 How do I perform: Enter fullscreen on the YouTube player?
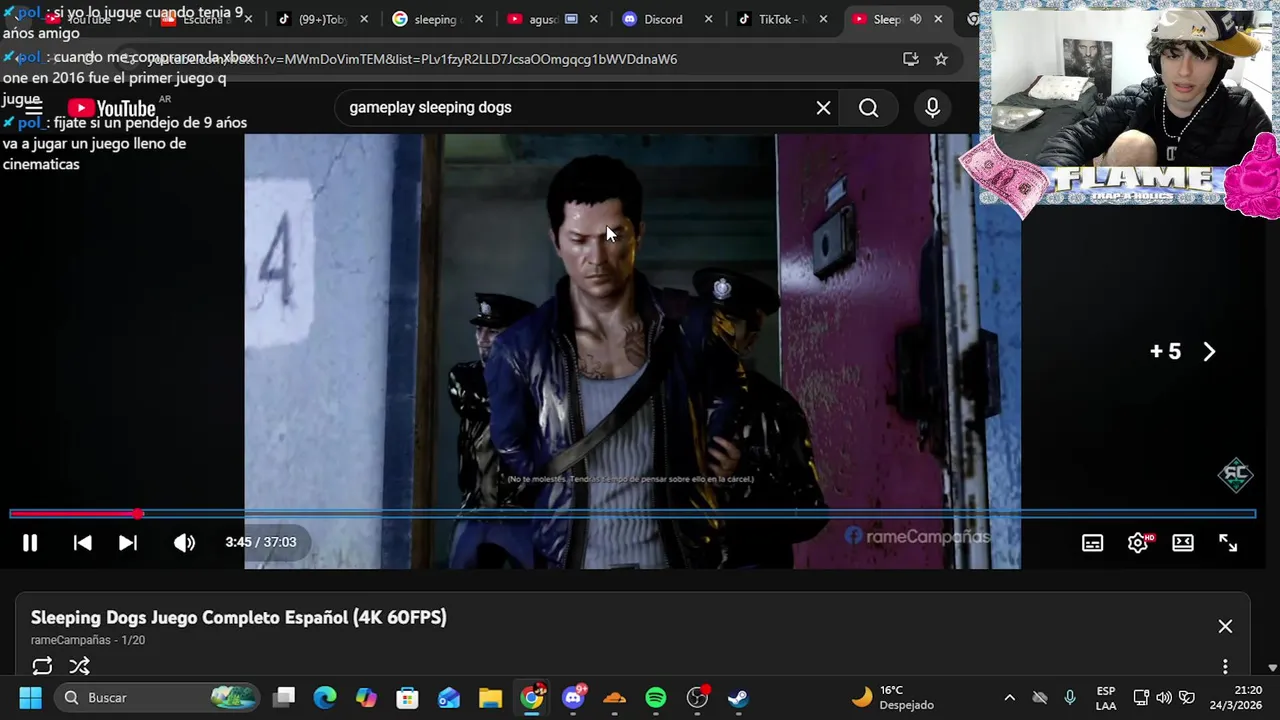click(1228, 543)
